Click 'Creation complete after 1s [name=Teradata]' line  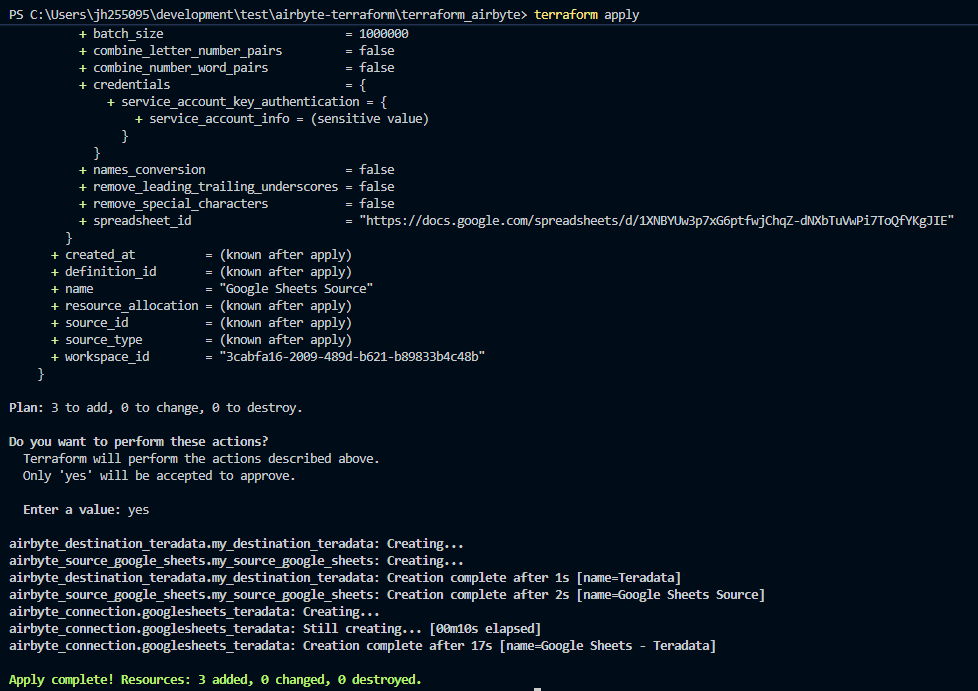pyautogui.click(x=345, y=577)
